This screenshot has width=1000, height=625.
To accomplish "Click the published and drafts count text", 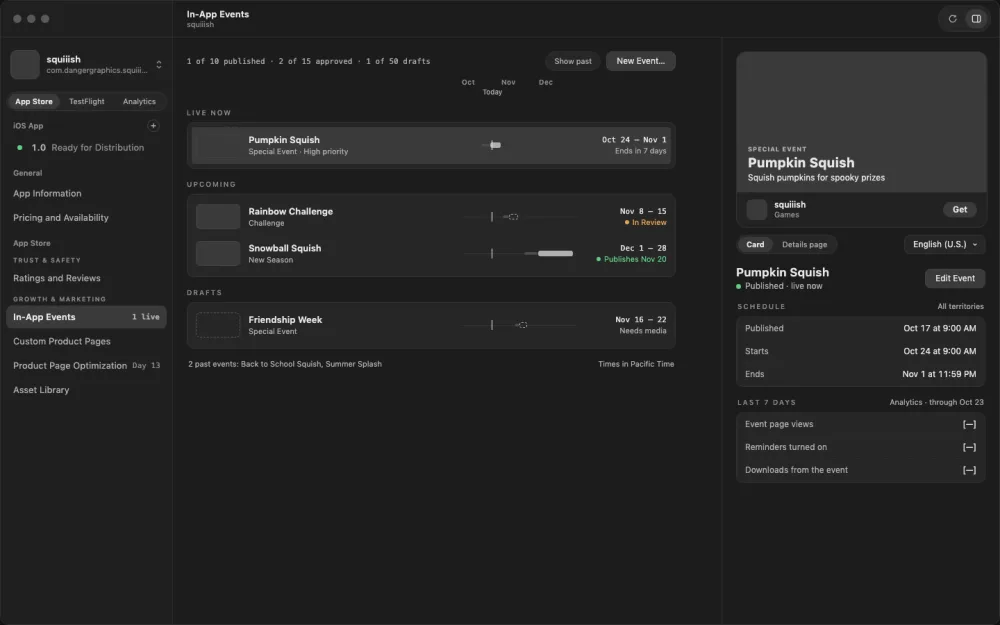I will click(309, 61).
